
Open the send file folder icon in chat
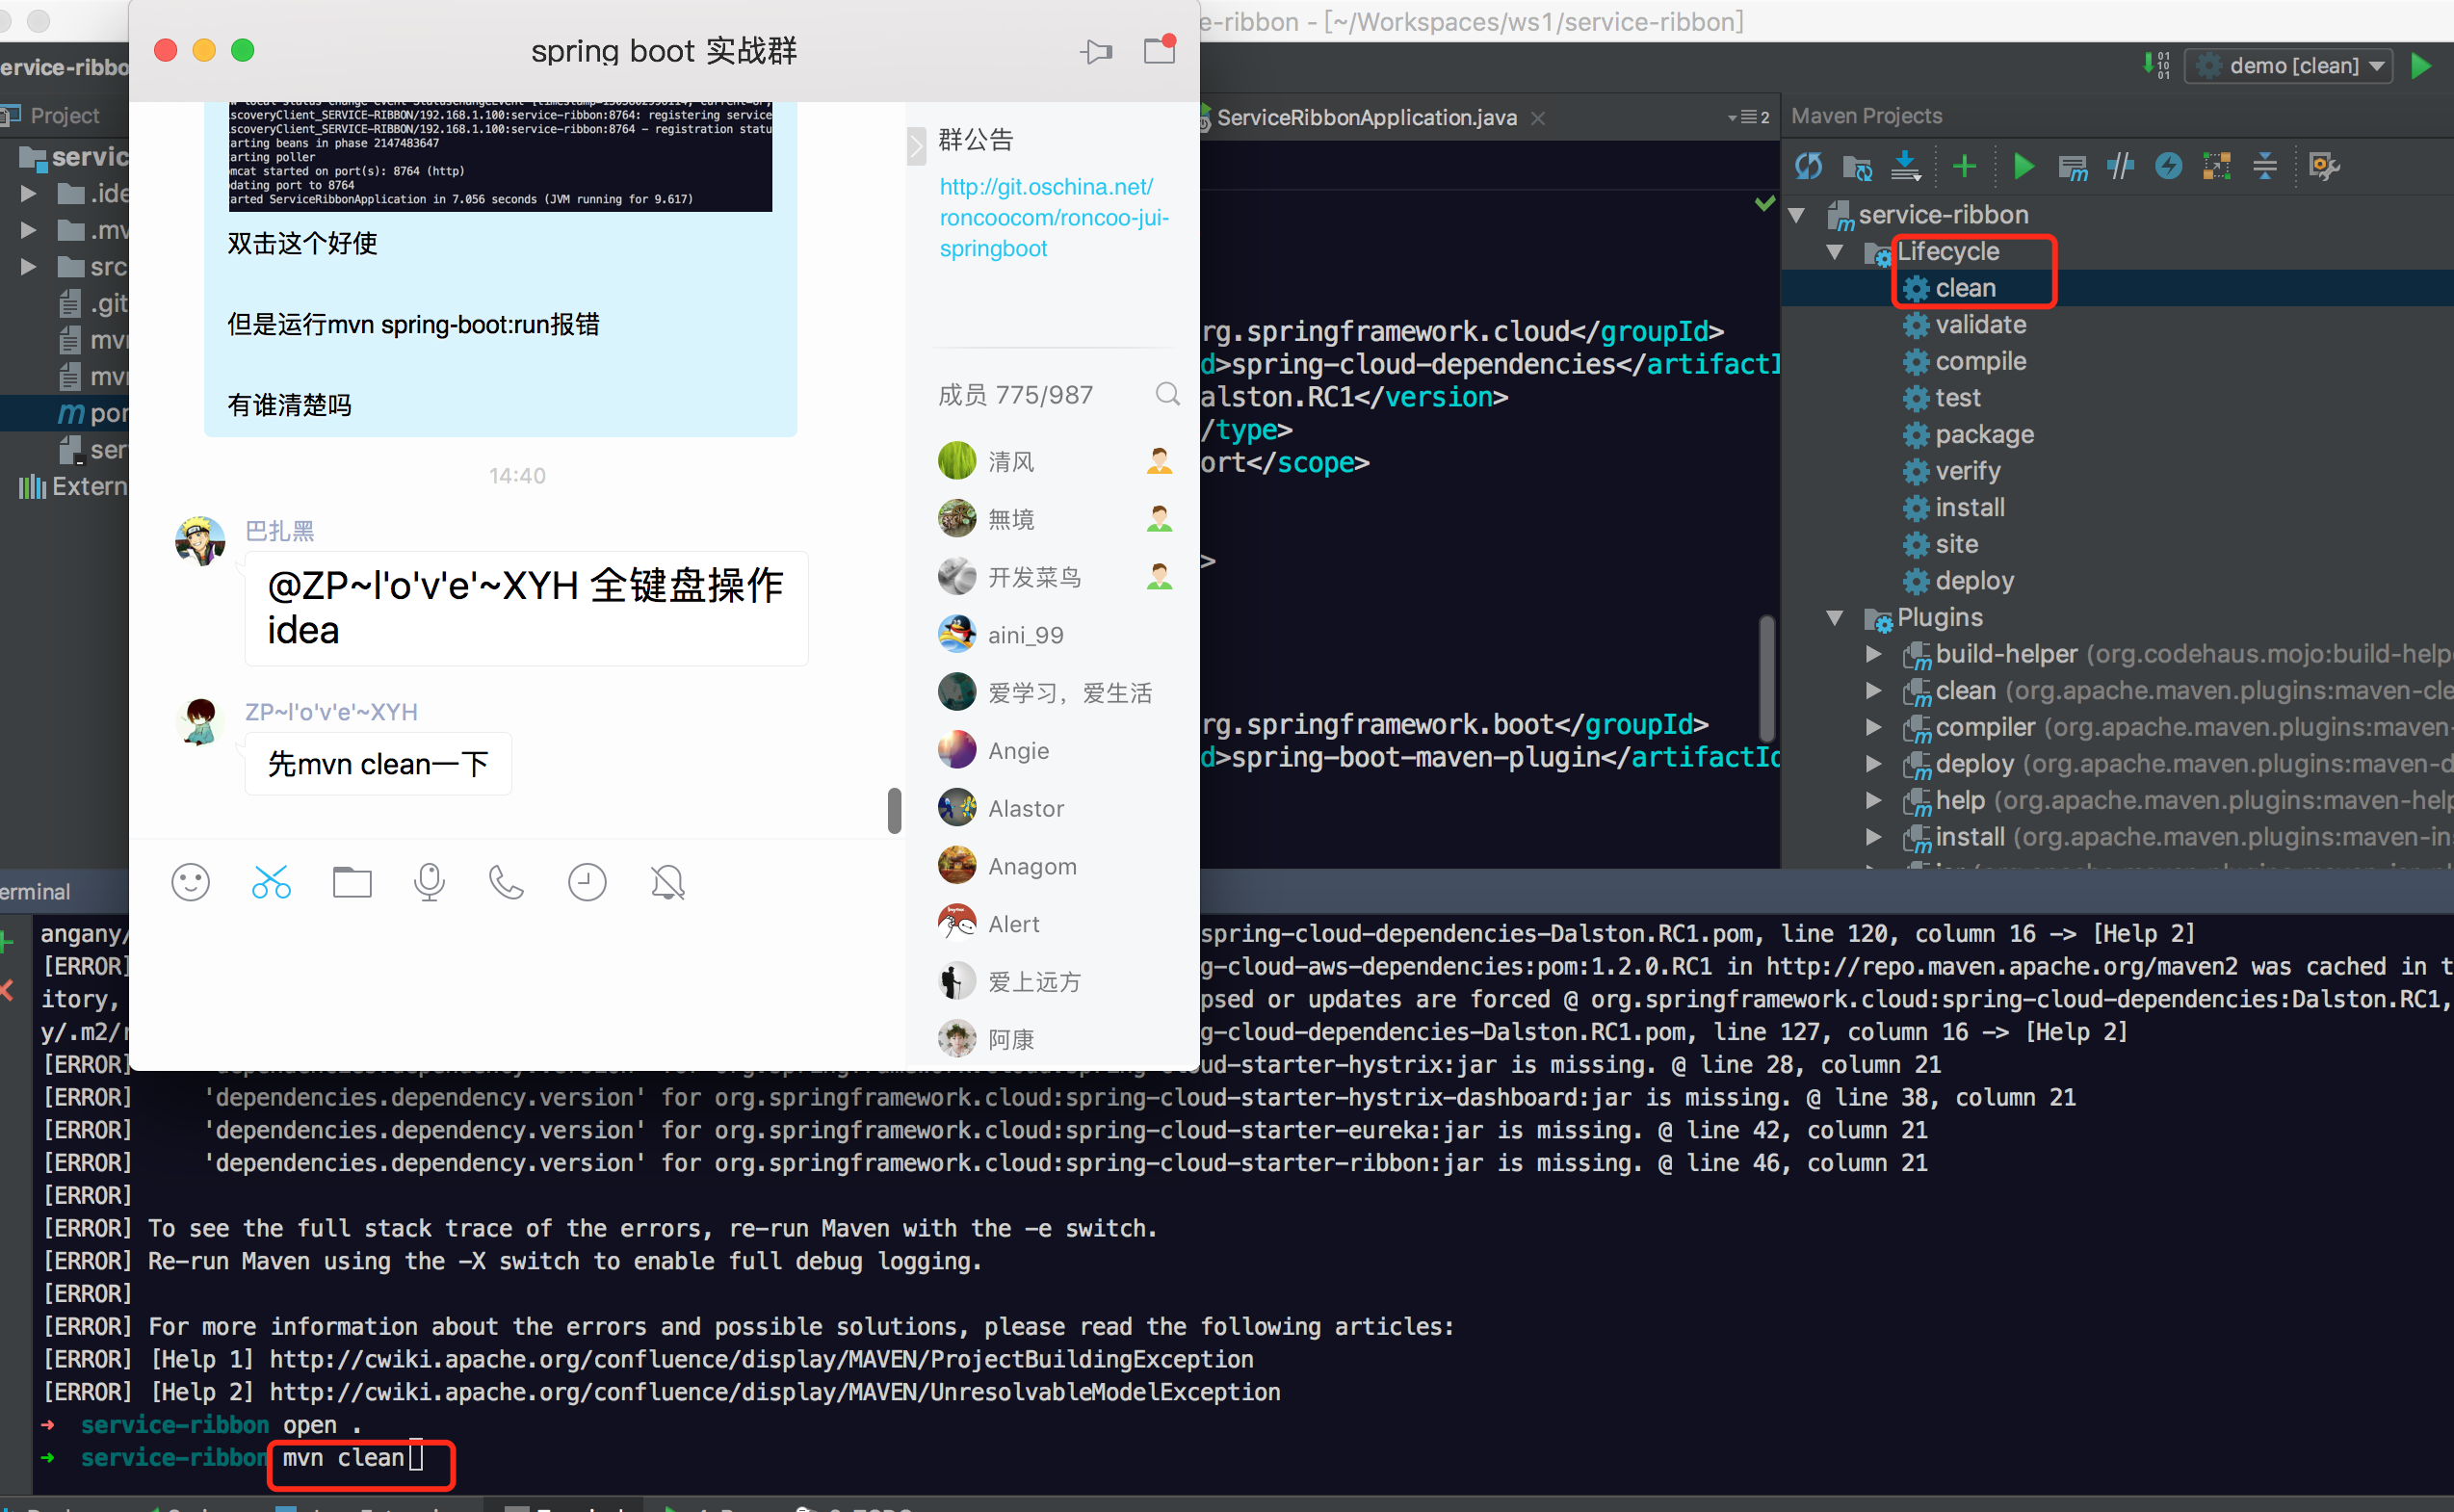click(x=352, y=882)
